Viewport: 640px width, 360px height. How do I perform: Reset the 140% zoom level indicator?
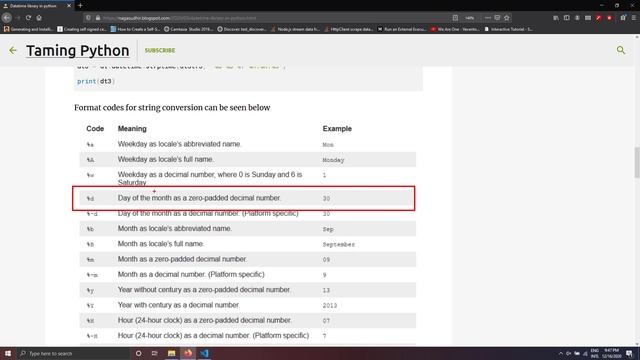pos(469,18)
